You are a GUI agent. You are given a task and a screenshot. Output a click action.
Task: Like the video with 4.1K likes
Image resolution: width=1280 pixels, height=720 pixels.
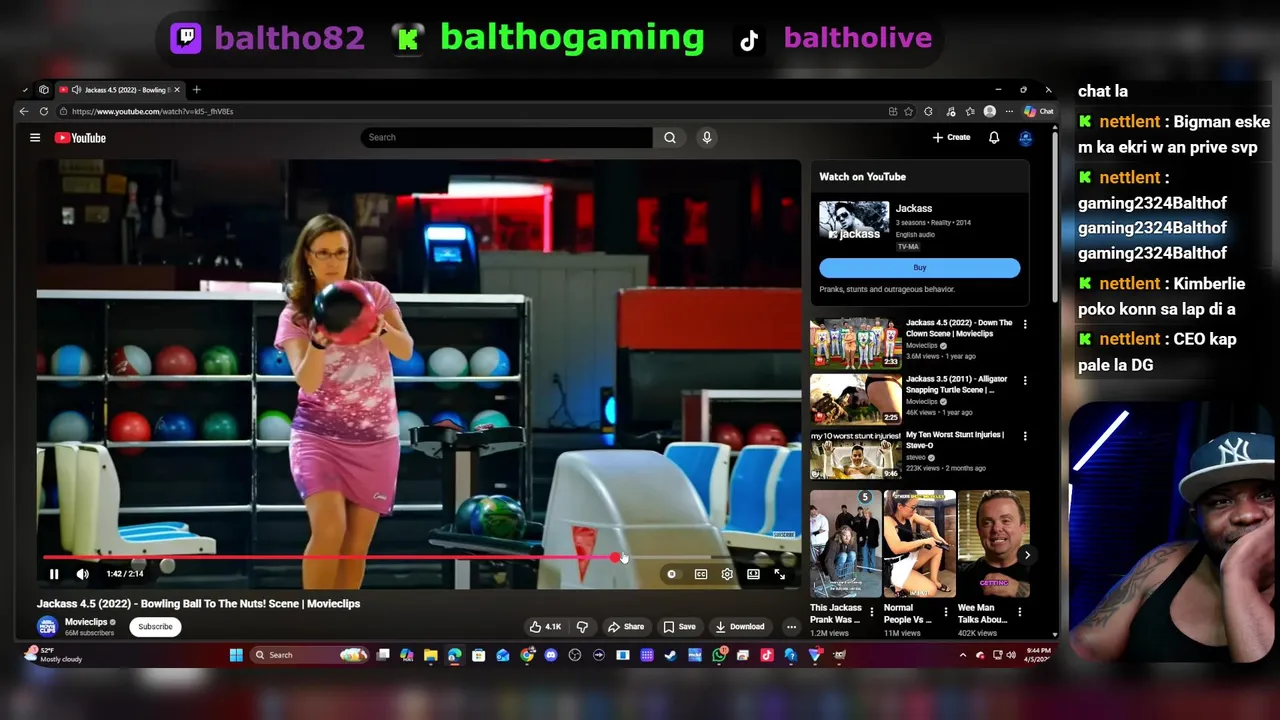[x=546, y=627]
